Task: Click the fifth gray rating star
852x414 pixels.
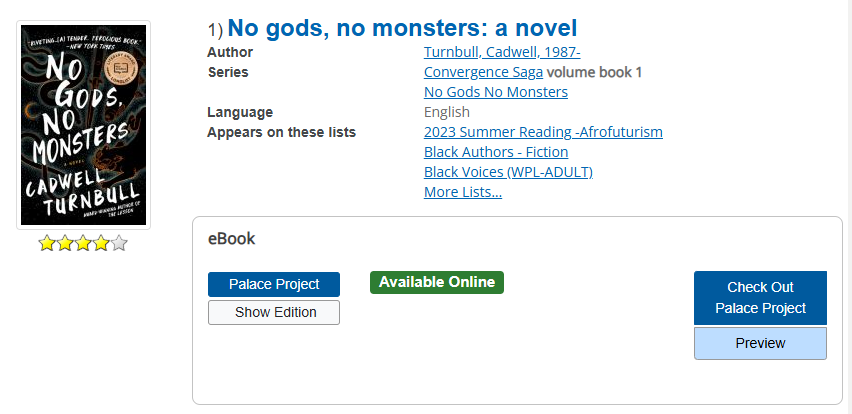Action: [119, 243]
